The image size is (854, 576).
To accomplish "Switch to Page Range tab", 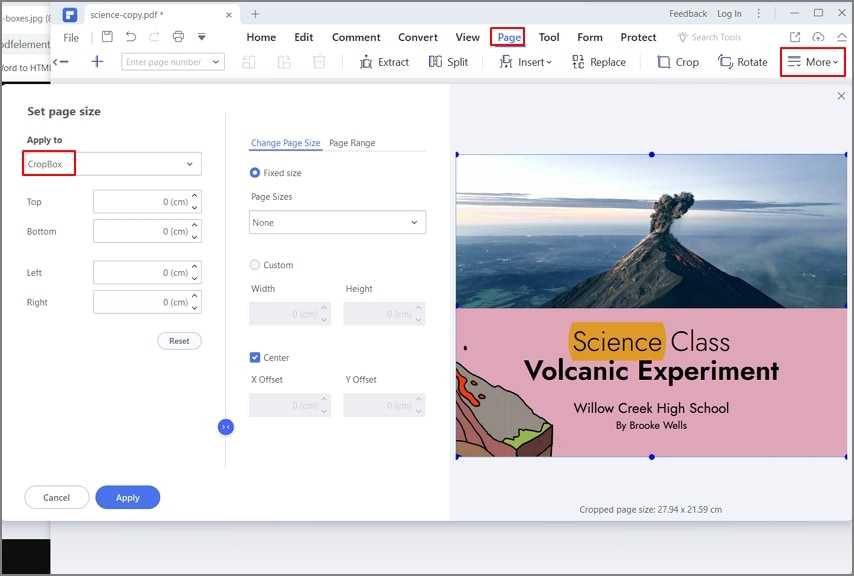I will 352,143.
